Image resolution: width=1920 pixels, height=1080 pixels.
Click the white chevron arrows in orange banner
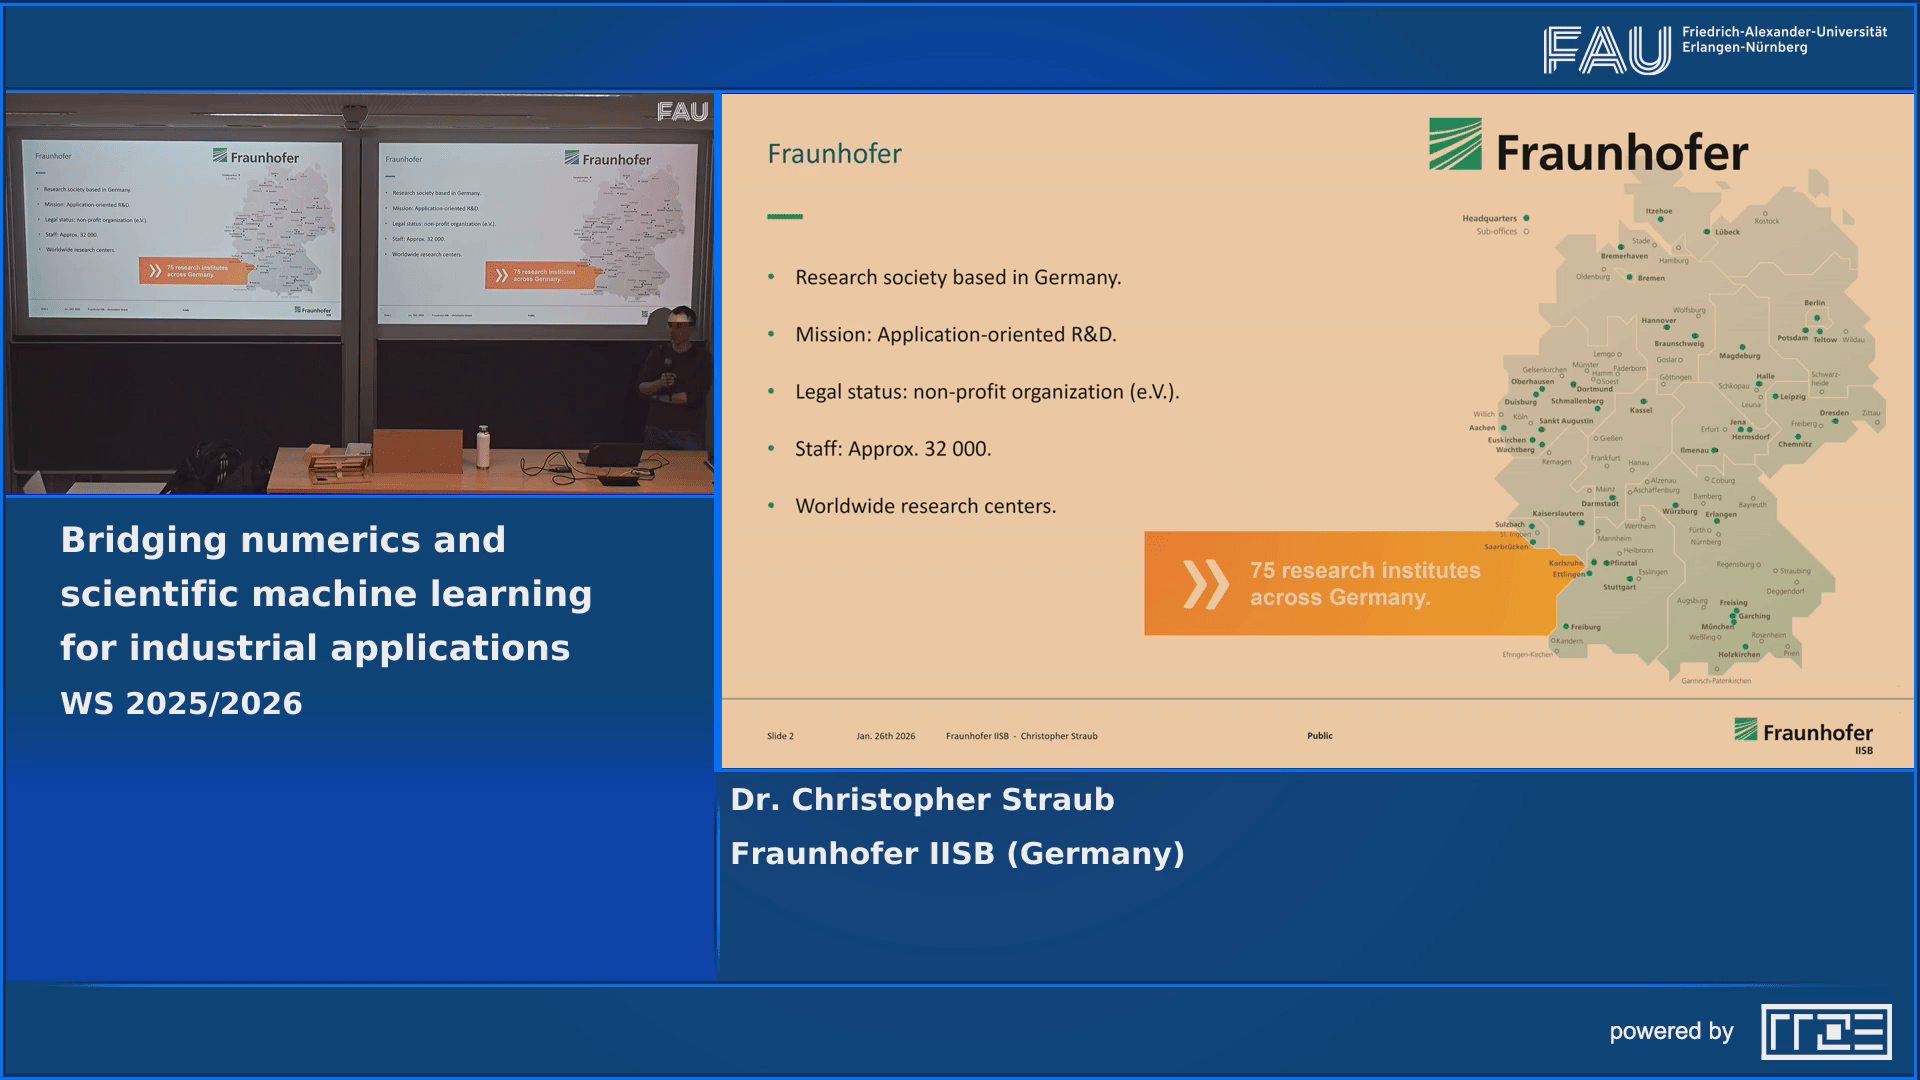pyautogui.click(x=1209, y=583)
